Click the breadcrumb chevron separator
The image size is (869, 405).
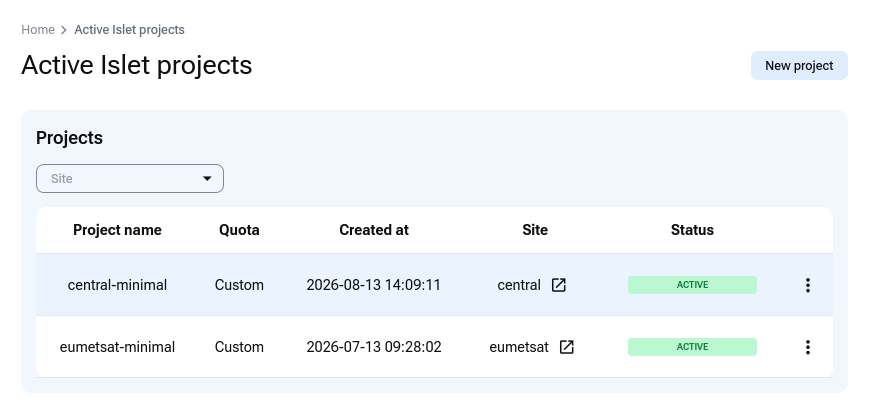click(x=64, y=30)
